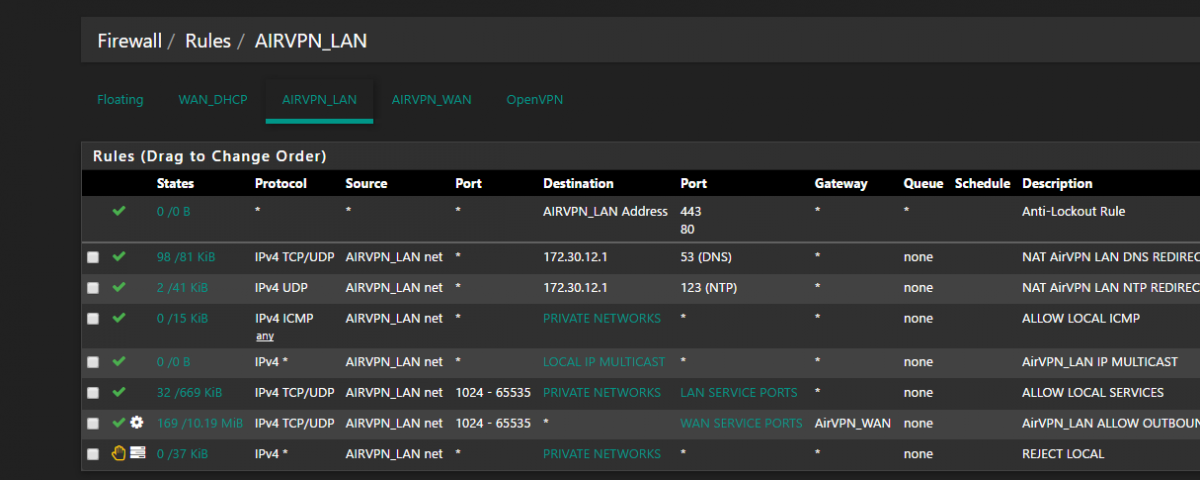Open PRIVATE NETWORKS alias in ALLOW LOCAL ICMP row
The height and width of the screenshot is (480, 1200).
602,319
